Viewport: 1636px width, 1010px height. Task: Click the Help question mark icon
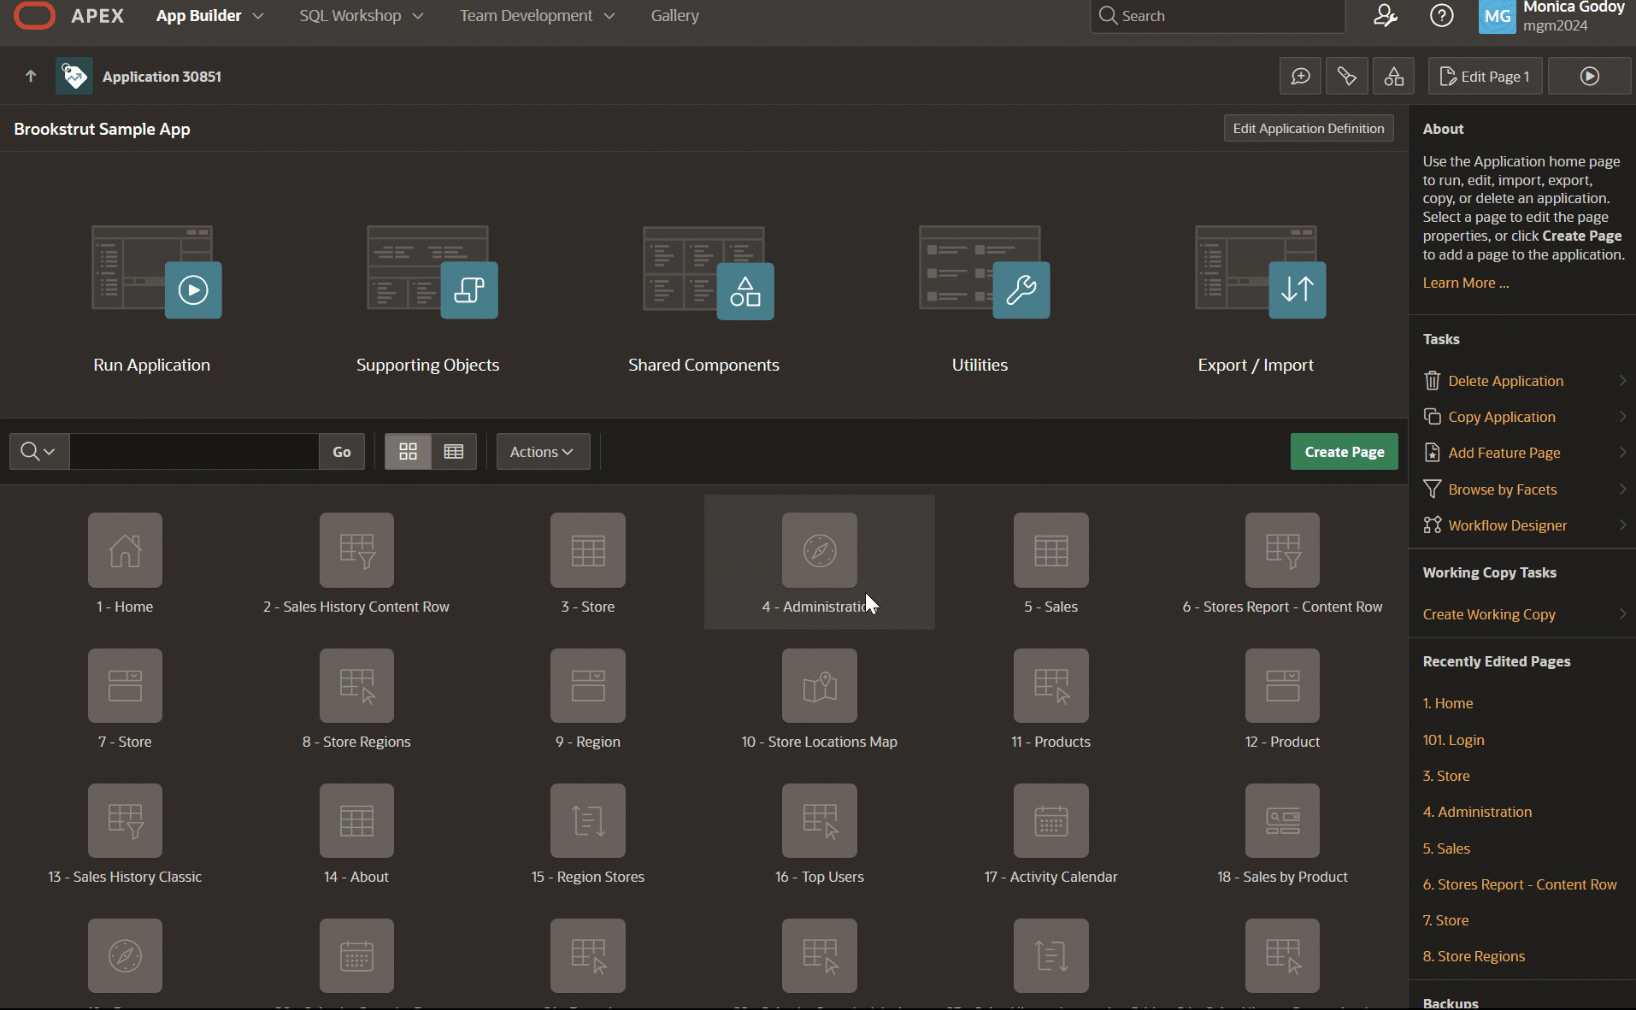point(1441,16)
